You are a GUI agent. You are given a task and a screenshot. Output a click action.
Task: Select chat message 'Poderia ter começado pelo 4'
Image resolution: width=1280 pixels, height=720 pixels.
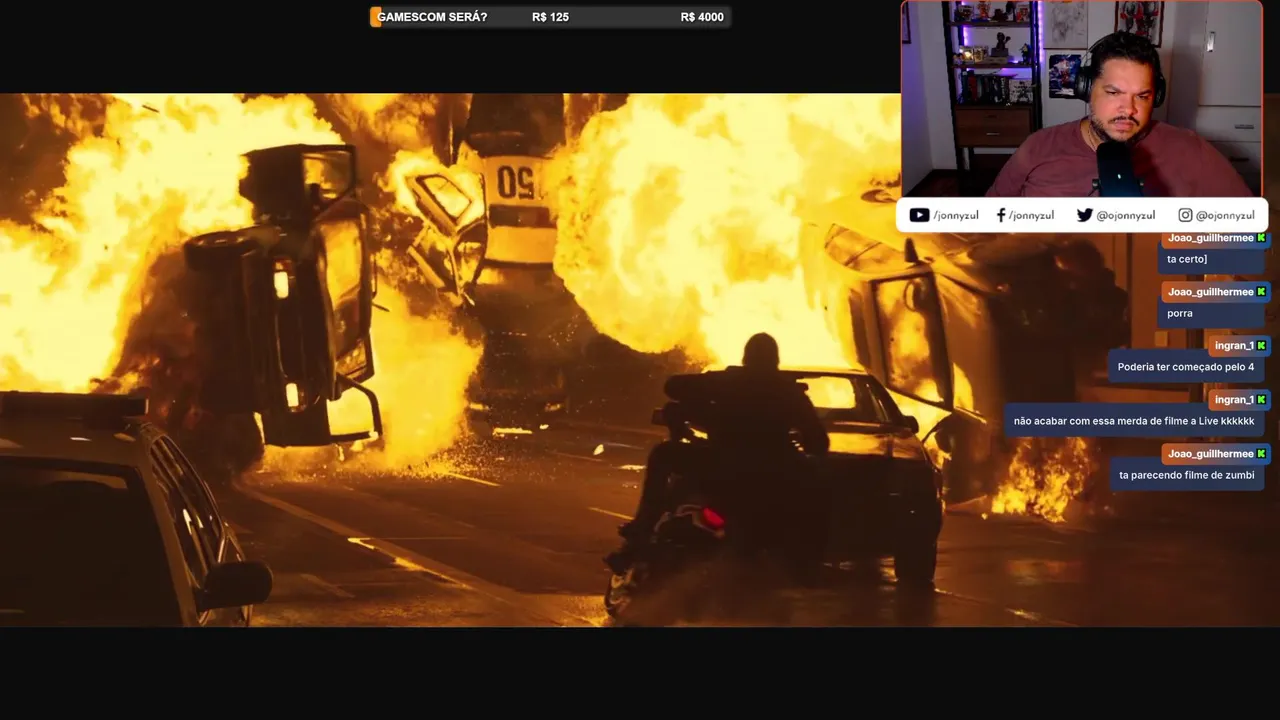pyautogui.click(x=1186, y=367)
